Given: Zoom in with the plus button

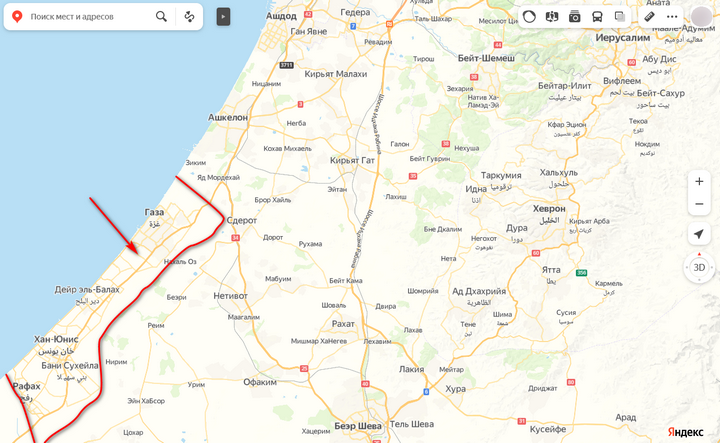Looking at the screenshot, I should point(699,181).
